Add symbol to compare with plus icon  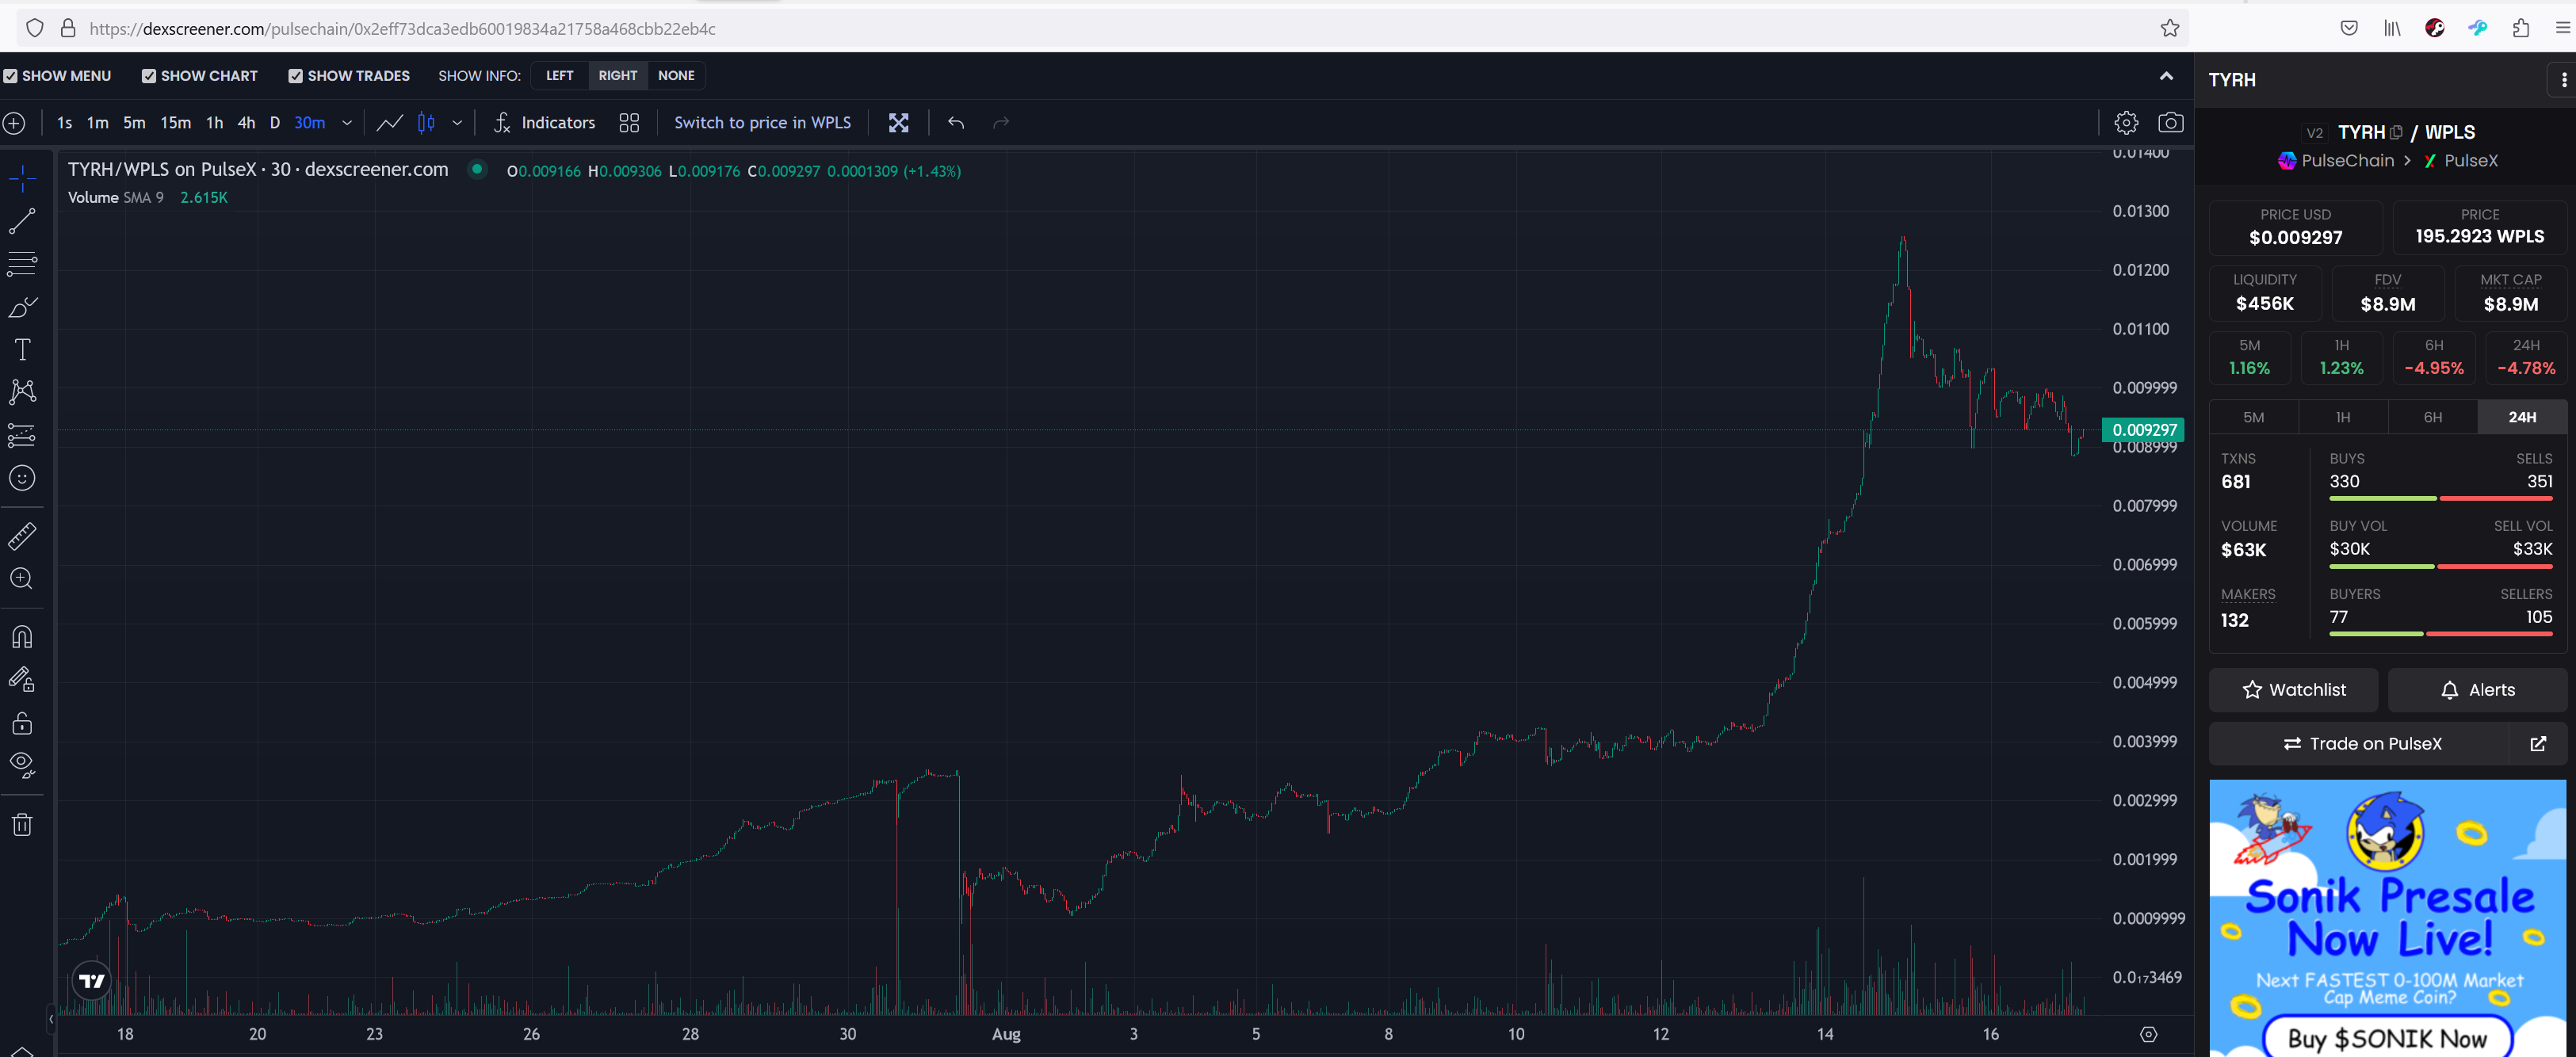coord(14,123)
